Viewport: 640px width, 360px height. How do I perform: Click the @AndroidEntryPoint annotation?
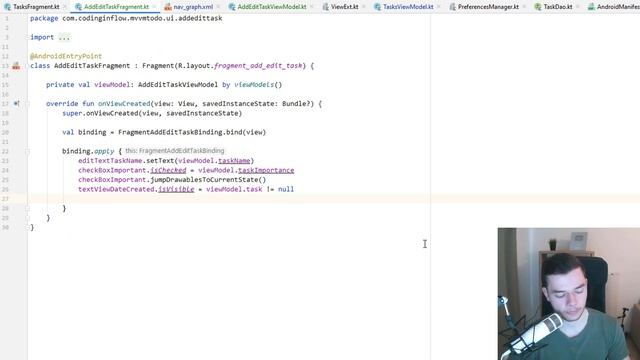point(66,56)
